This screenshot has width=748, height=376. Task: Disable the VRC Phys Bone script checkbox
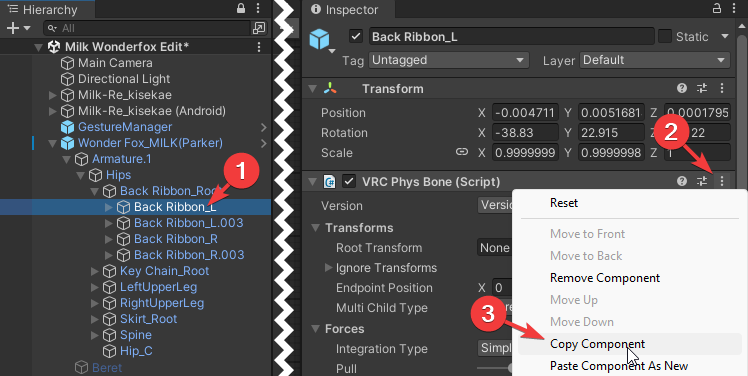[x=350, y=181]
